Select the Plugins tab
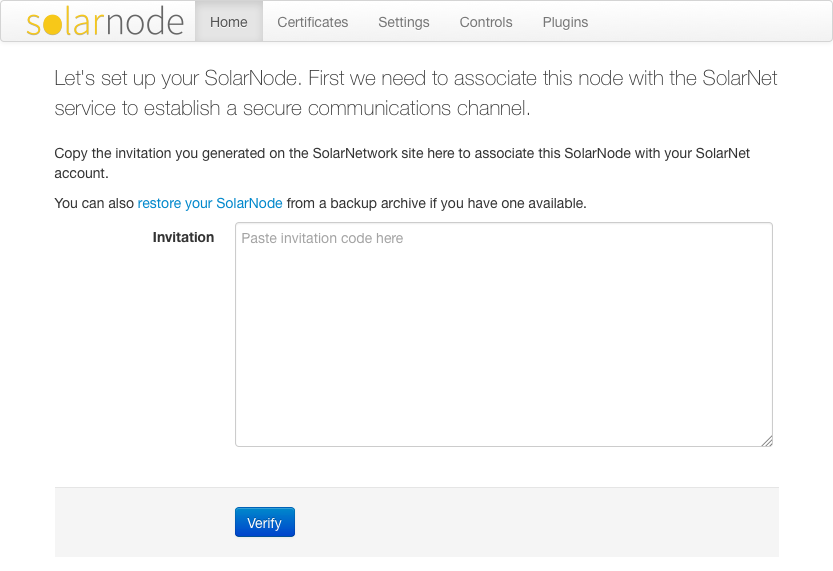833x571 pixels. pyautogui.click(x=565, y=22)
